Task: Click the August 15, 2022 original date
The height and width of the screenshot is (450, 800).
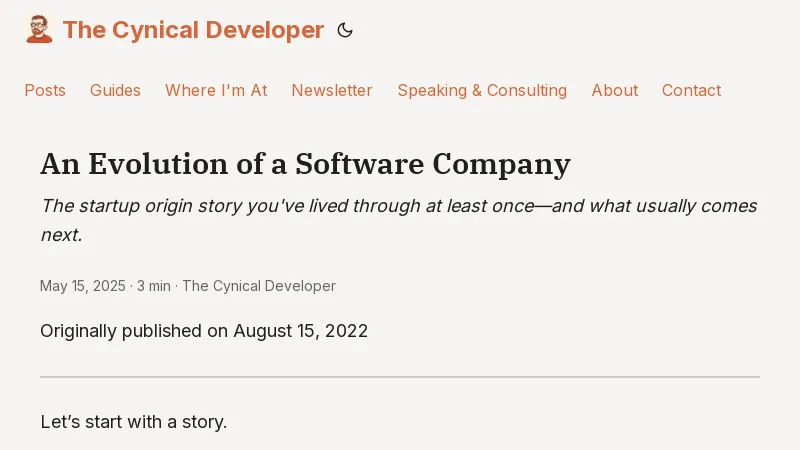Action: click(x=301, y=330)
